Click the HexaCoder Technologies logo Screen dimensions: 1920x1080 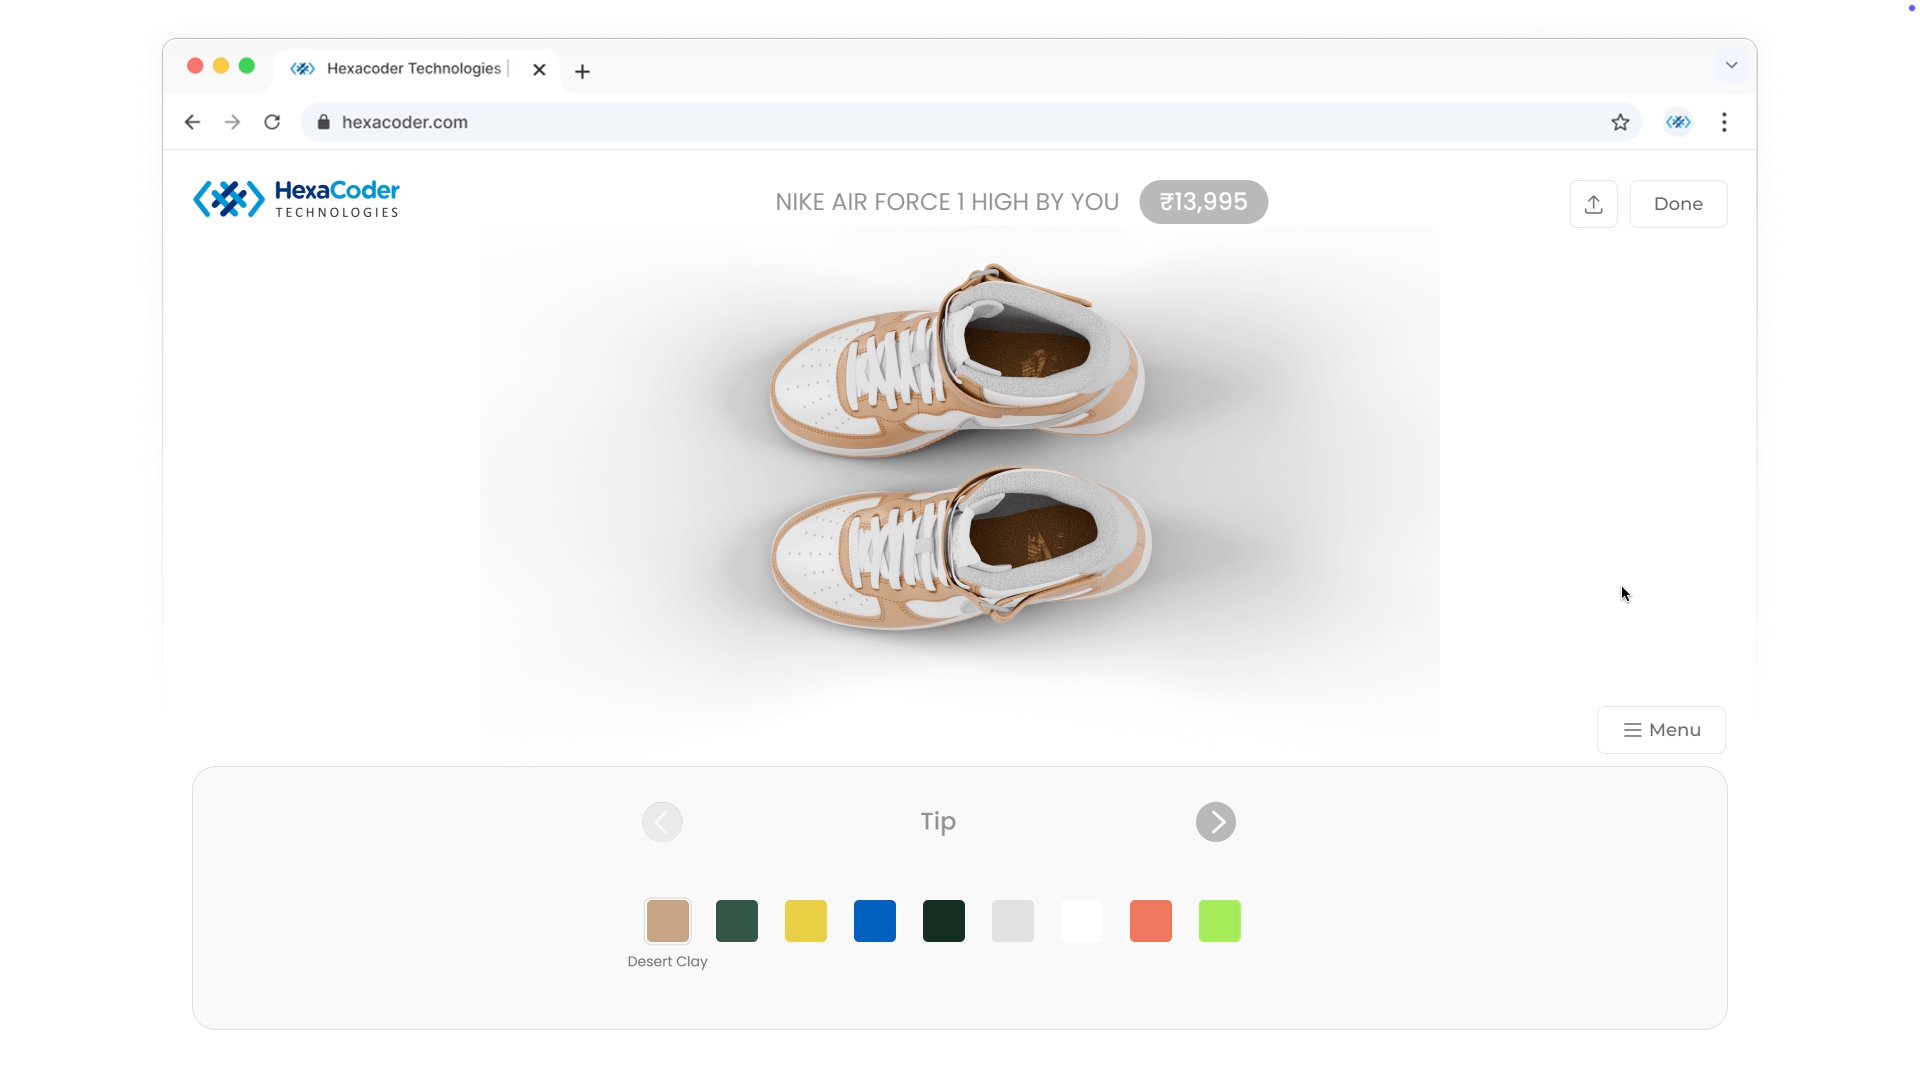click(296, 199)
